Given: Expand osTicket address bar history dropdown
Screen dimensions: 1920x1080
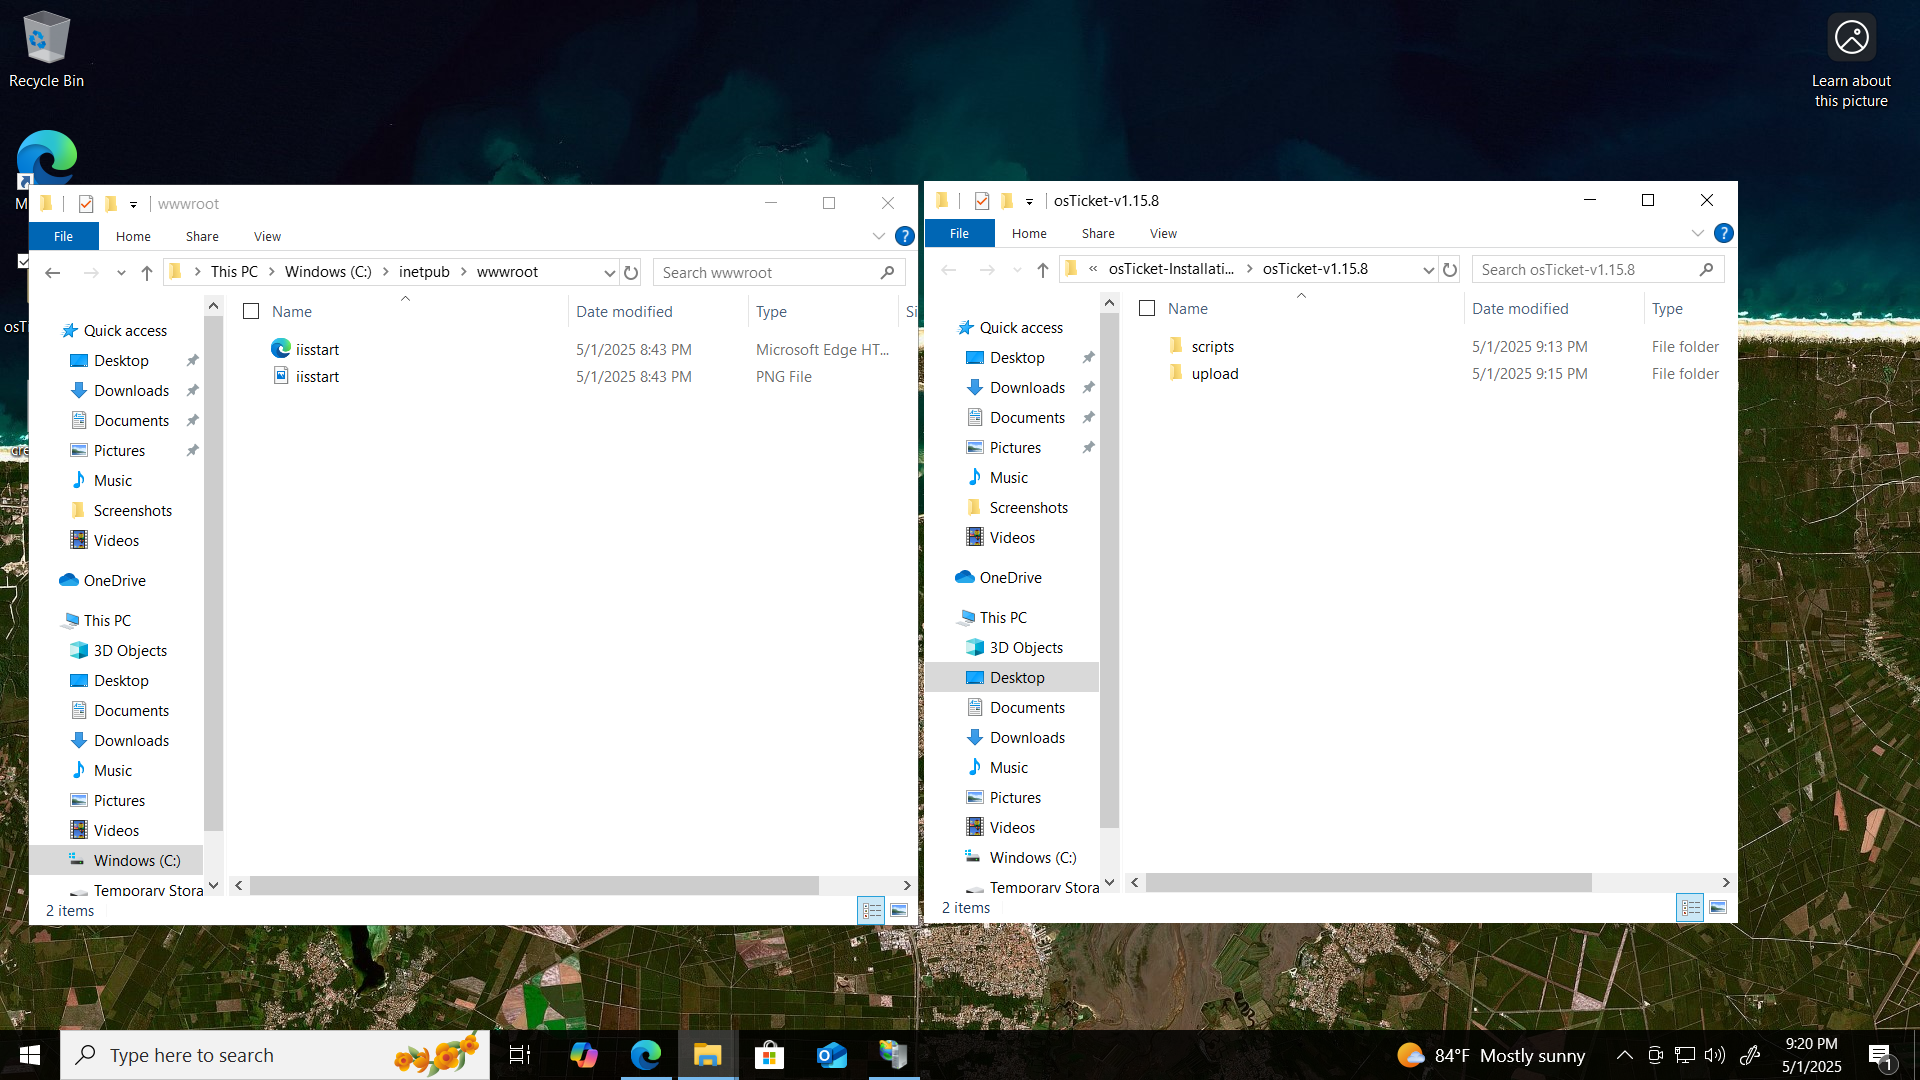Looking at the screenshot, I should [x=1428, y=269].
